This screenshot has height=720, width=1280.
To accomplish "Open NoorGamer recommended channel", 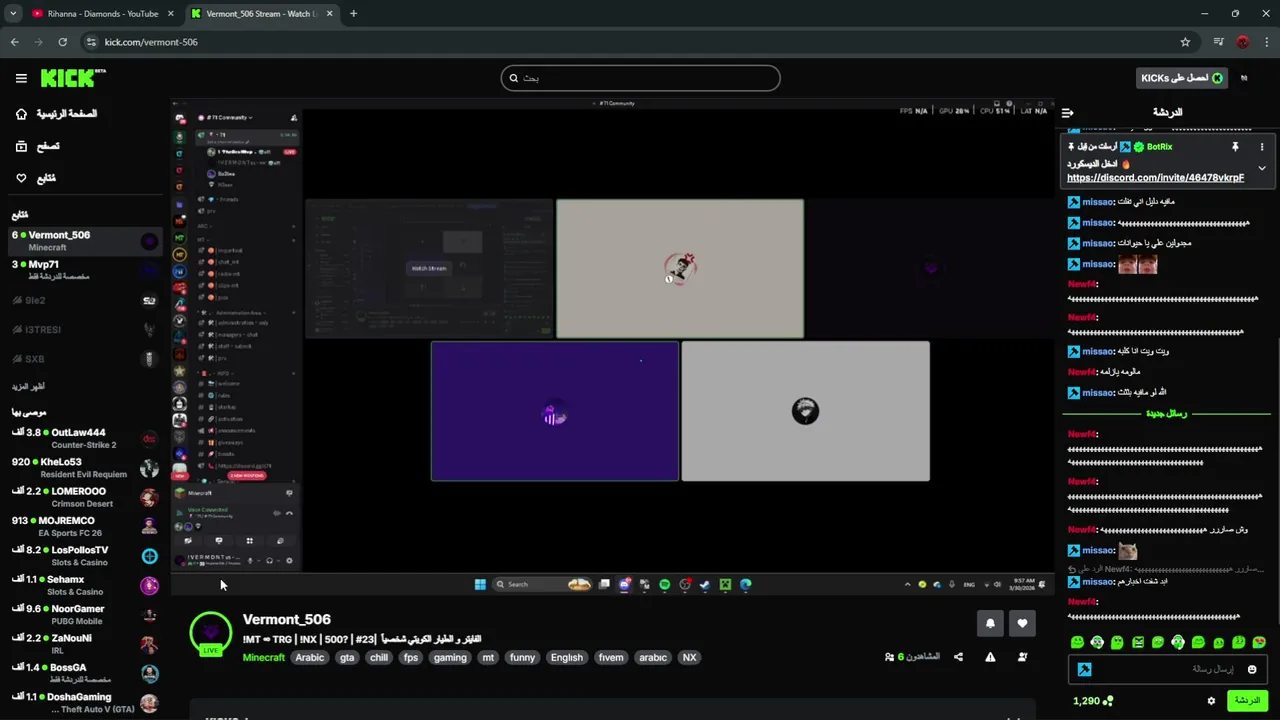I will [84, 614].
